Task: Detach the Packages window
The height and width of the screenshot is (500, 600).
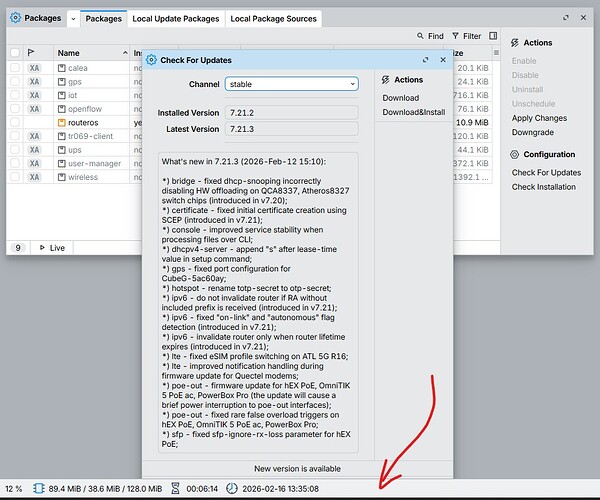Action: 566,18
